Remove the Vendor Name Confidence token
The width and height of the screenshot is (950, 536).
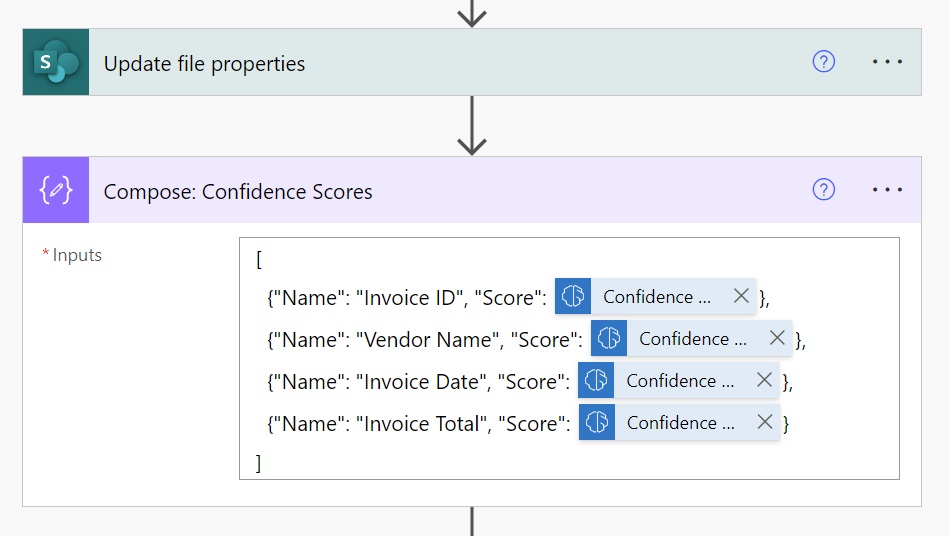click(777, 338)
